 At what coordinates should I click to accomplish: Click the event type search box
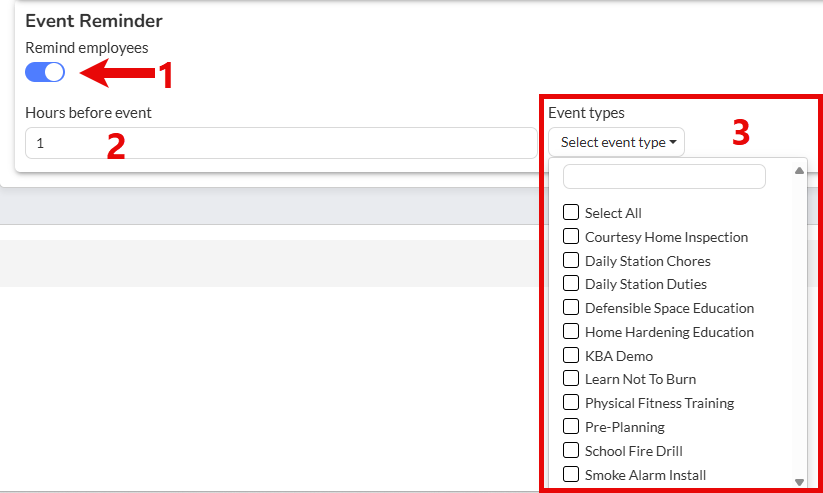(x=664, y=177)
